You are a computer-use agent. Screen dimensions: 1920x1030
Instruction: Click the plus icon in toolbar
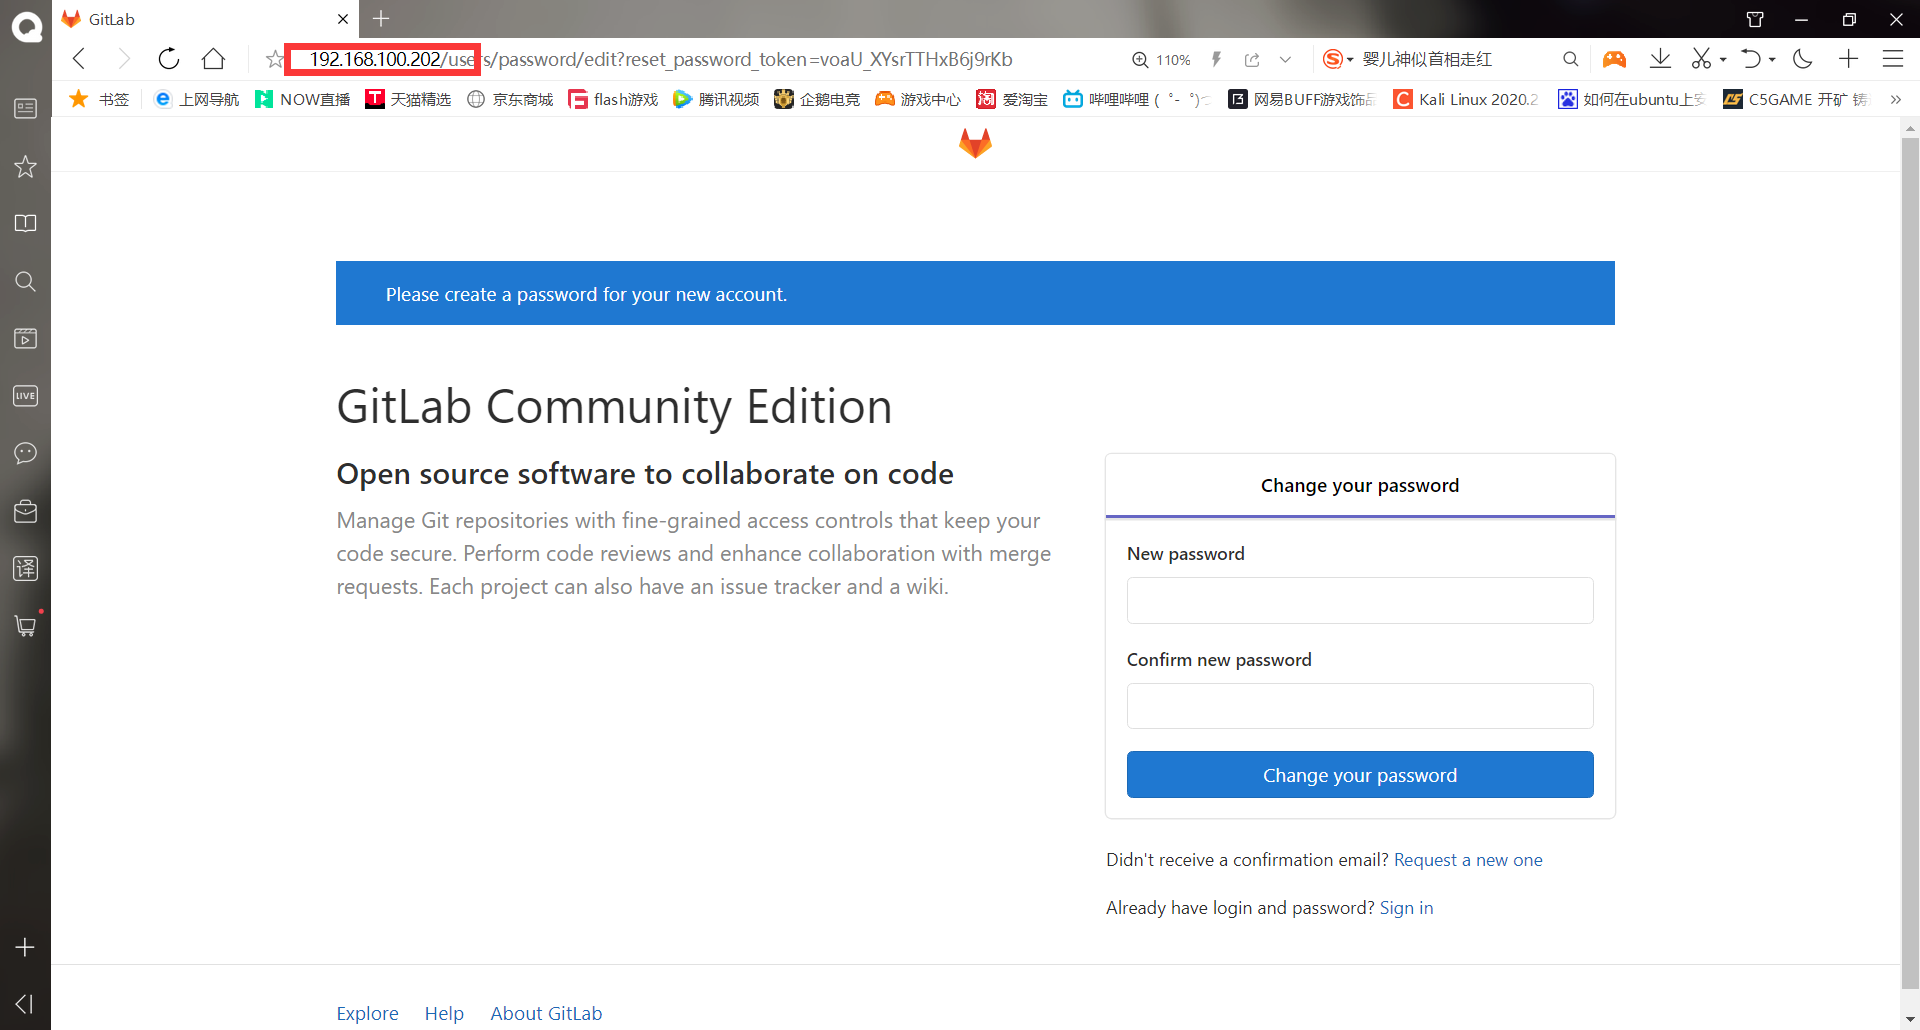point(1848,59)
